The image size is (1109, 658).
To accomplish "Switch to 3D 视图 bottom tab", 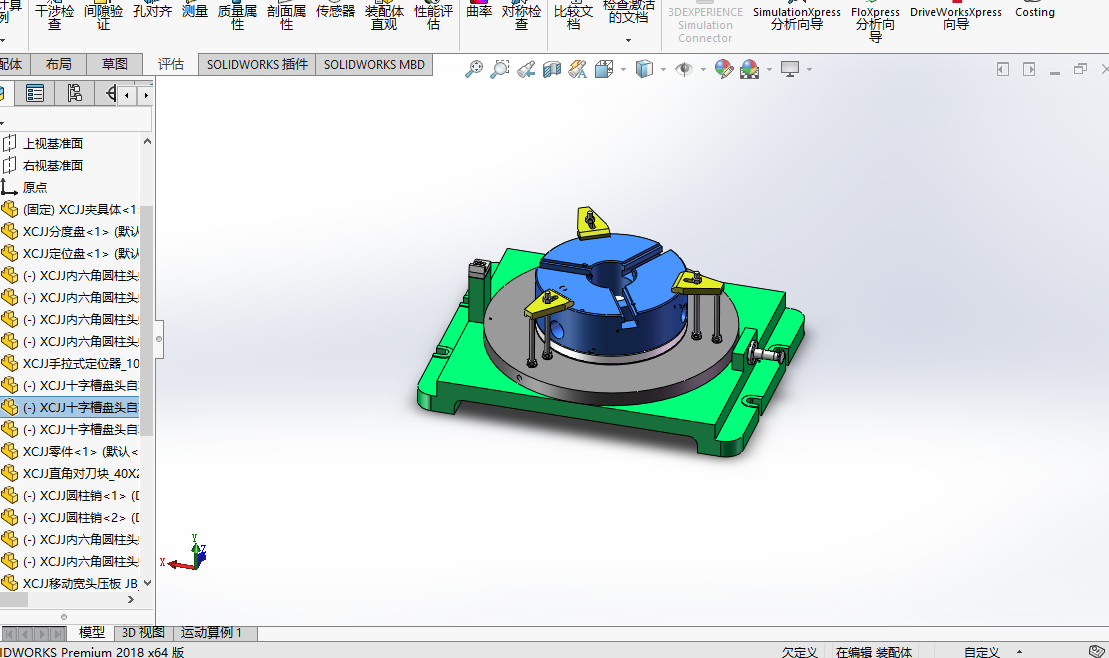I will [x=143, y=633].
